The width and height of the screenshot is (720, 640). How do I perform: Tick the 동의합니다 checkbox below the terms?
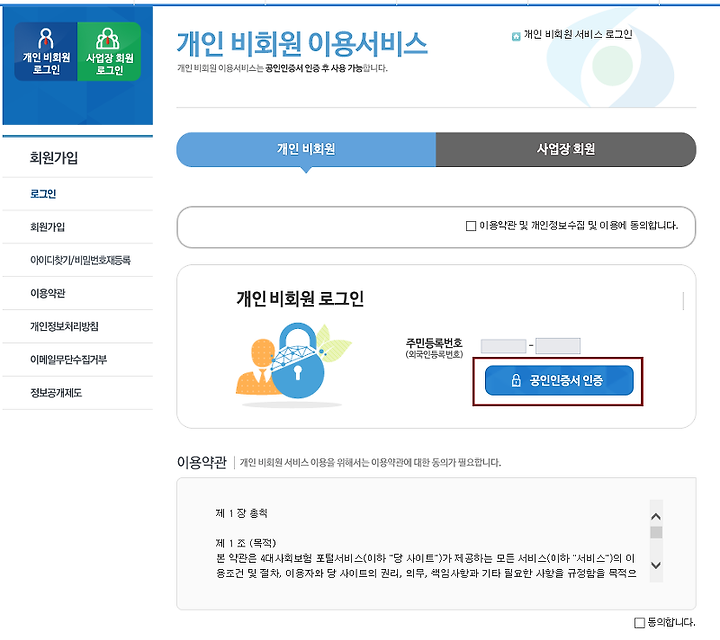639,623
